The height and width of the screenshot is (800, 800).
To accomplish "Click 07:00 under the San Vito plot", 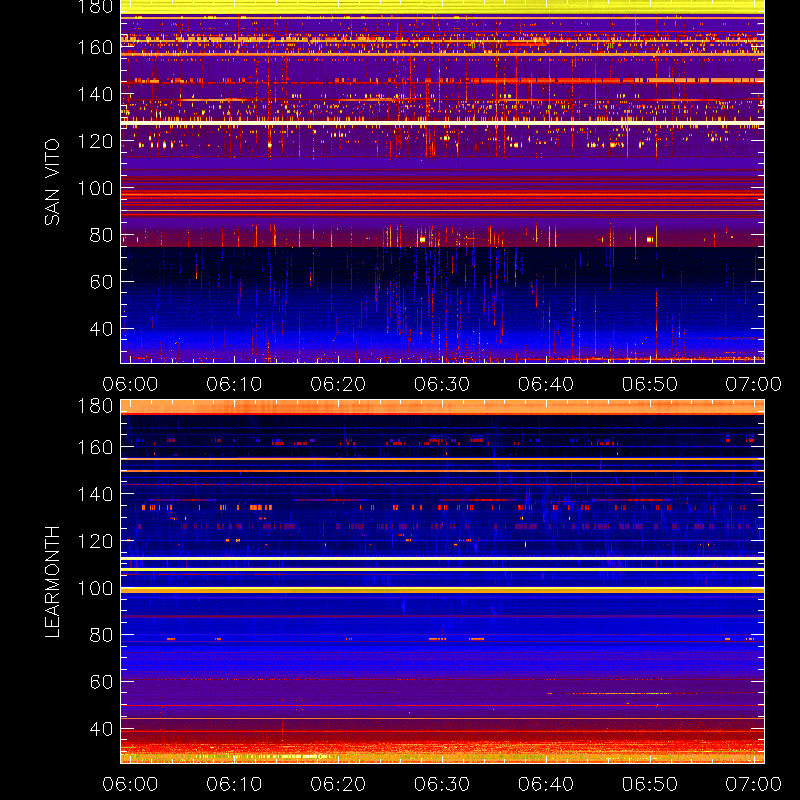I will tap(754, 384).
